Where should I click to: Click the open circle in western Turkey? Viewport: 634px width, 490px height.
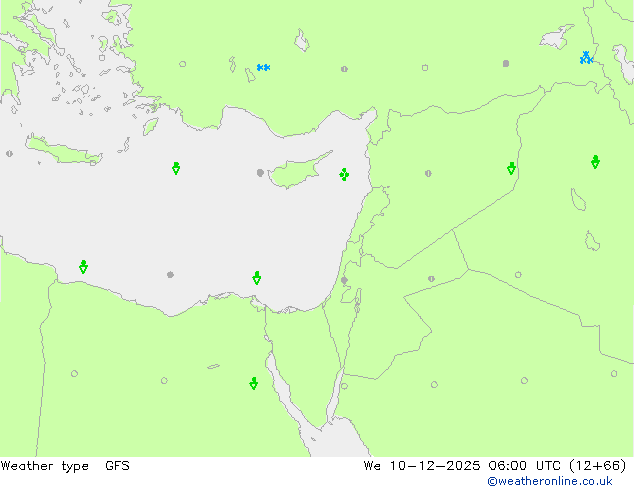coord(182,64)
